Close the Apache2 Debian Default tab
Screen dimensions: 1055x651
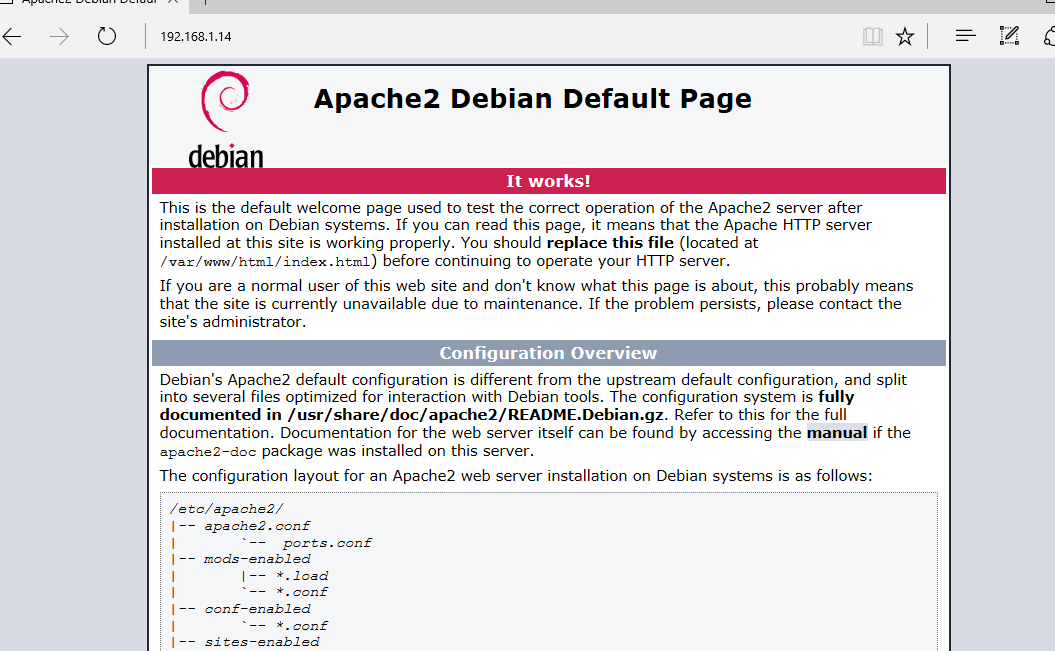pyautogui.click(x=173, y=2)
